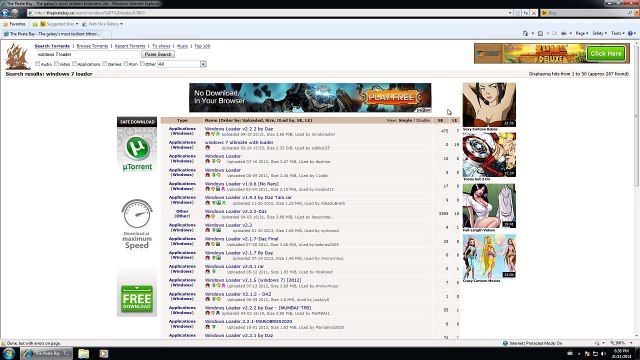Click the Add to Favorites Bar icon
This screenshot has height=360, width=640.
pos(35,24)
